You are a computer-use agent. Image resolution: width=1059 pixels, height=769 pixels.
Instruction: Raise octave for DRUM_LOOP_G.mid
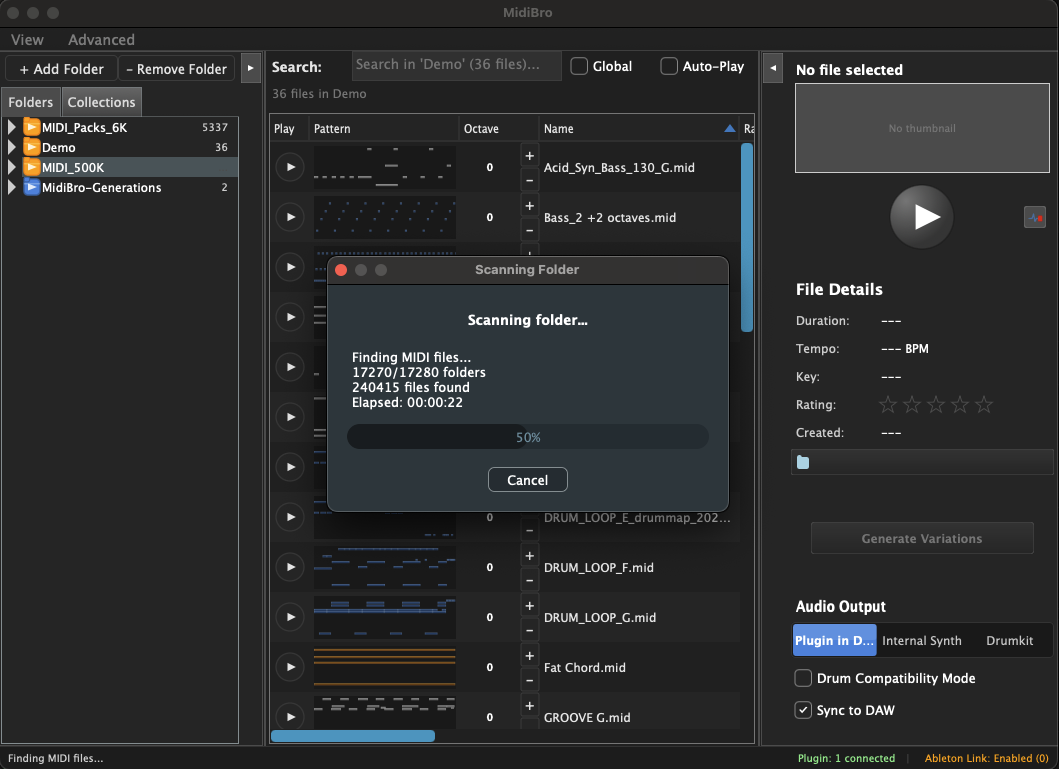pos(530,606)
